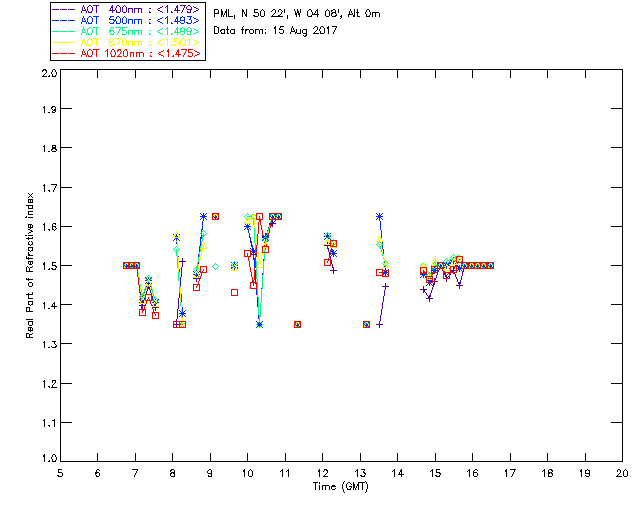Click the AOT 500nm legend entry
The image size is (640, 512).
(126, 20)
